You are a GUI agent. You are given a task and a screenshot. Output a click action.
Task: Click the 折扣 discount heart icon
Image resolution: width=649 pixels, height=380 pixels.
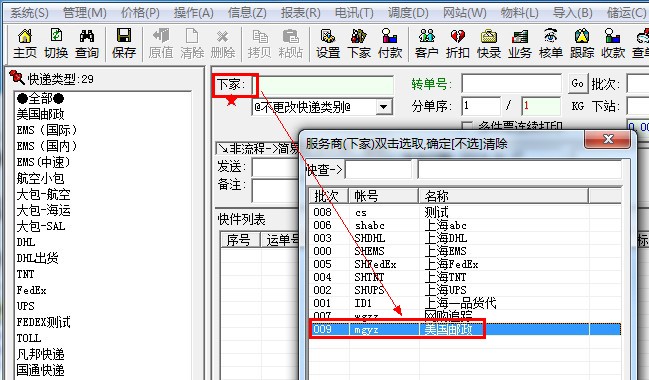(x=458, y=43)
